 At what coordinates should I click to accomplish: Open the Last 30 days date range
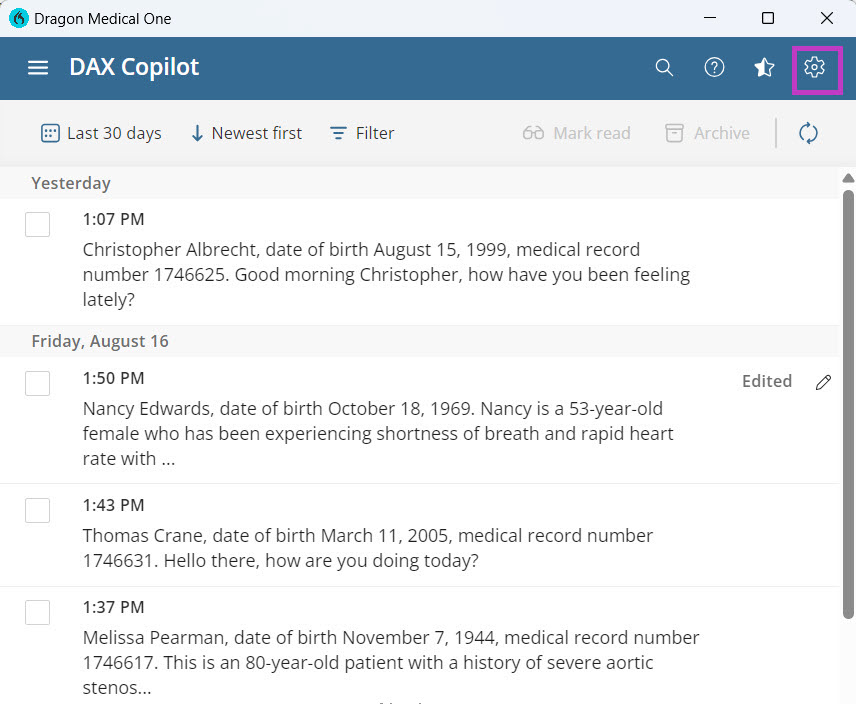coord(101,133)
